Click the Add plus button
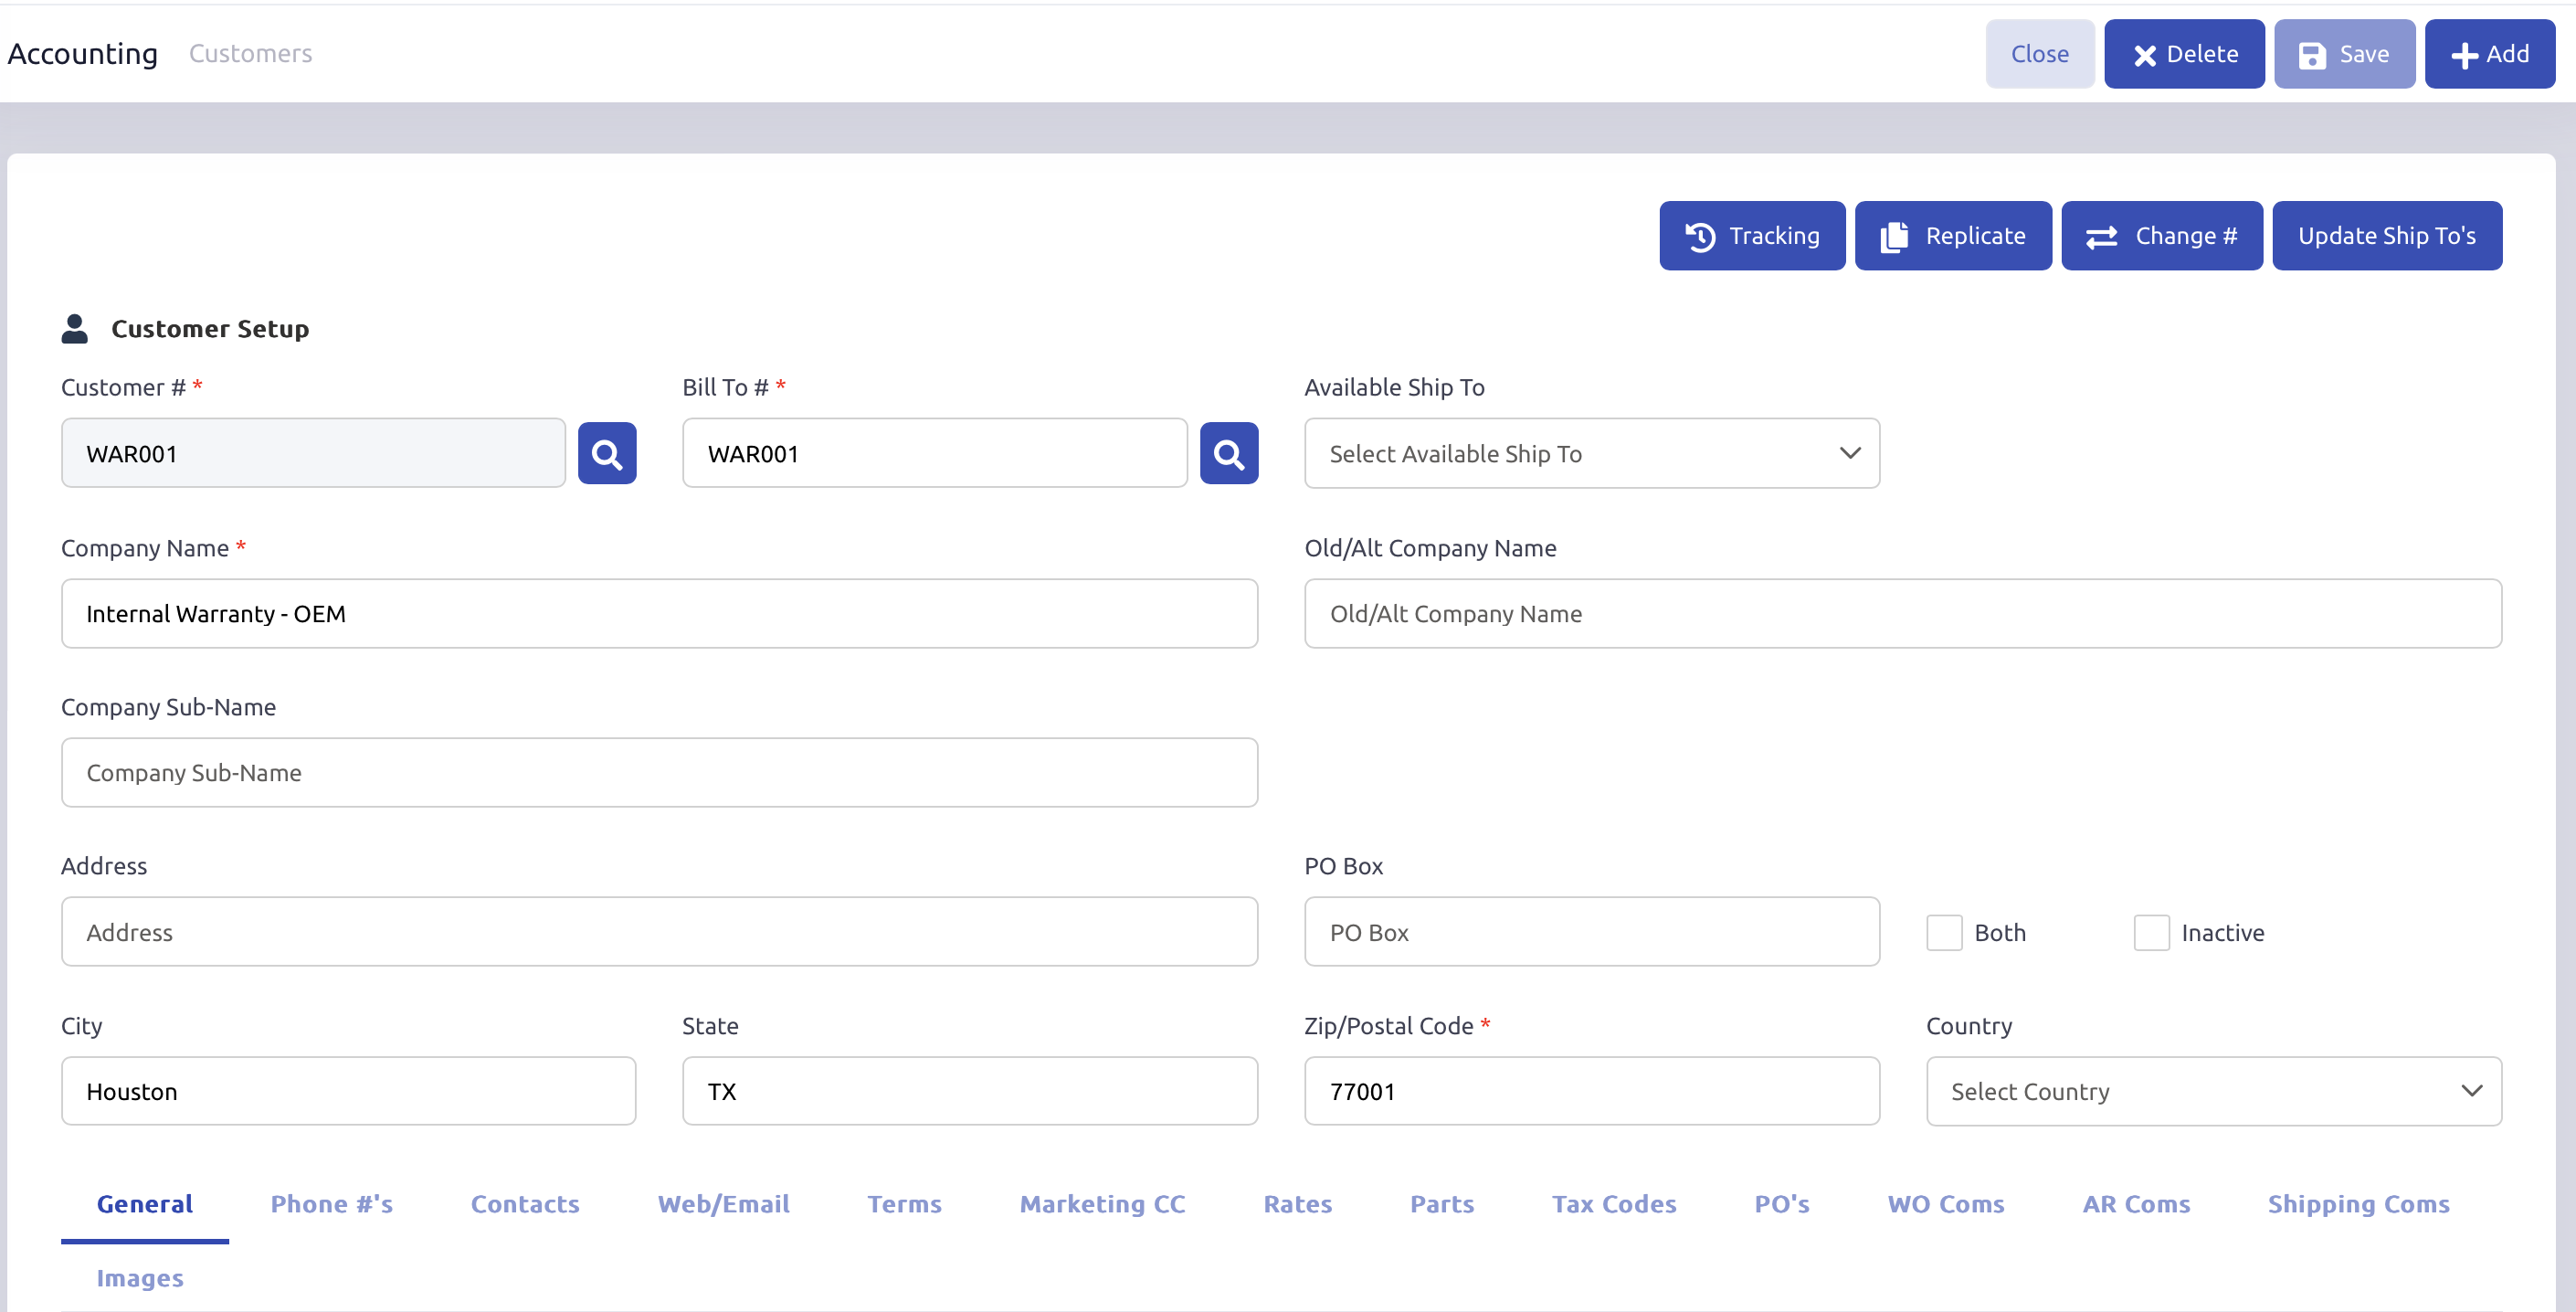The image size is (2576, 1312). (x=2489, y=54)
